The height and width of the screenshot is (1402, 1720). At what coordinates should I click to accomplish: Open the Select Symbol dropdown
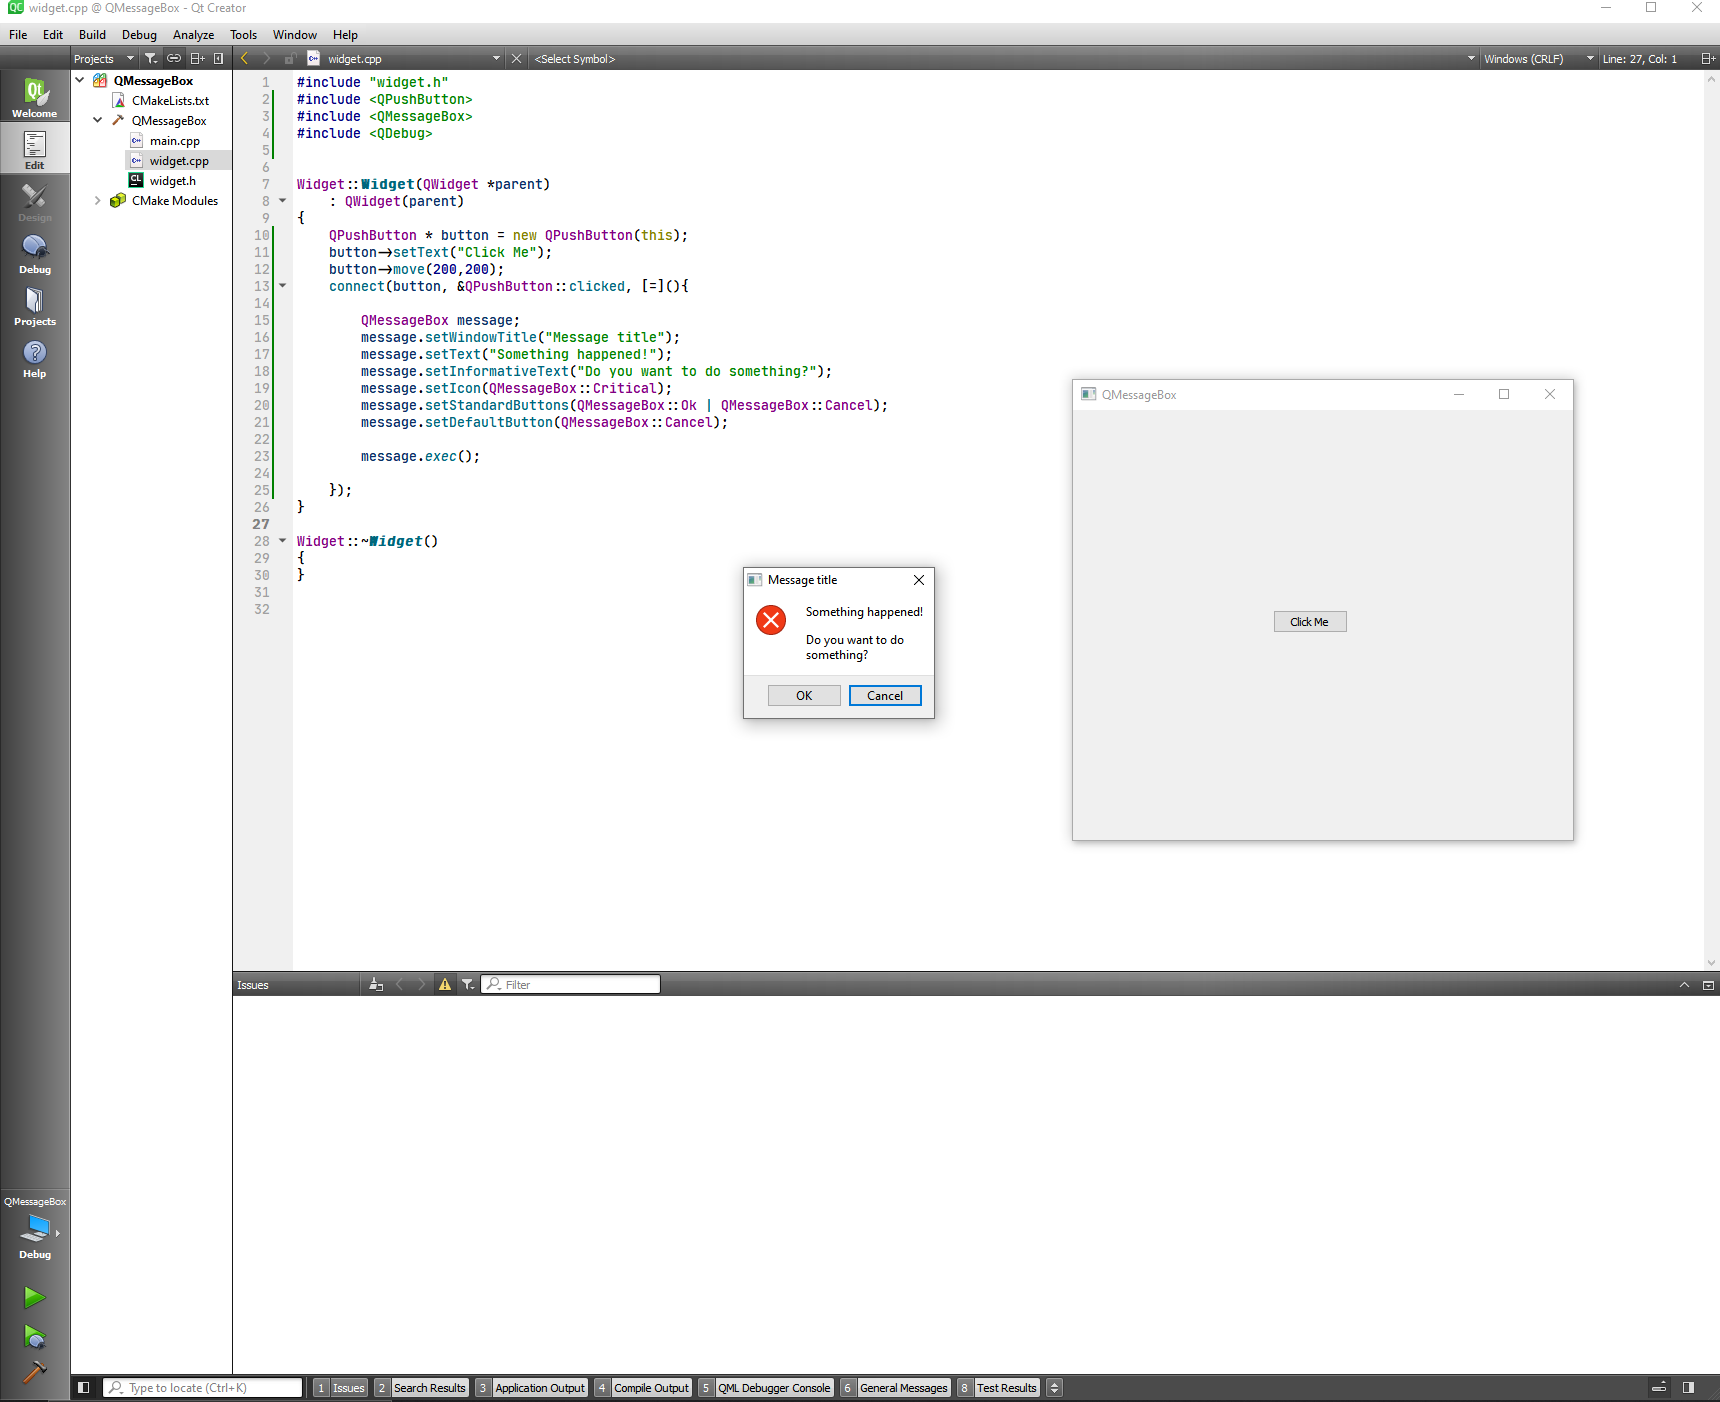pos(1004,58)
